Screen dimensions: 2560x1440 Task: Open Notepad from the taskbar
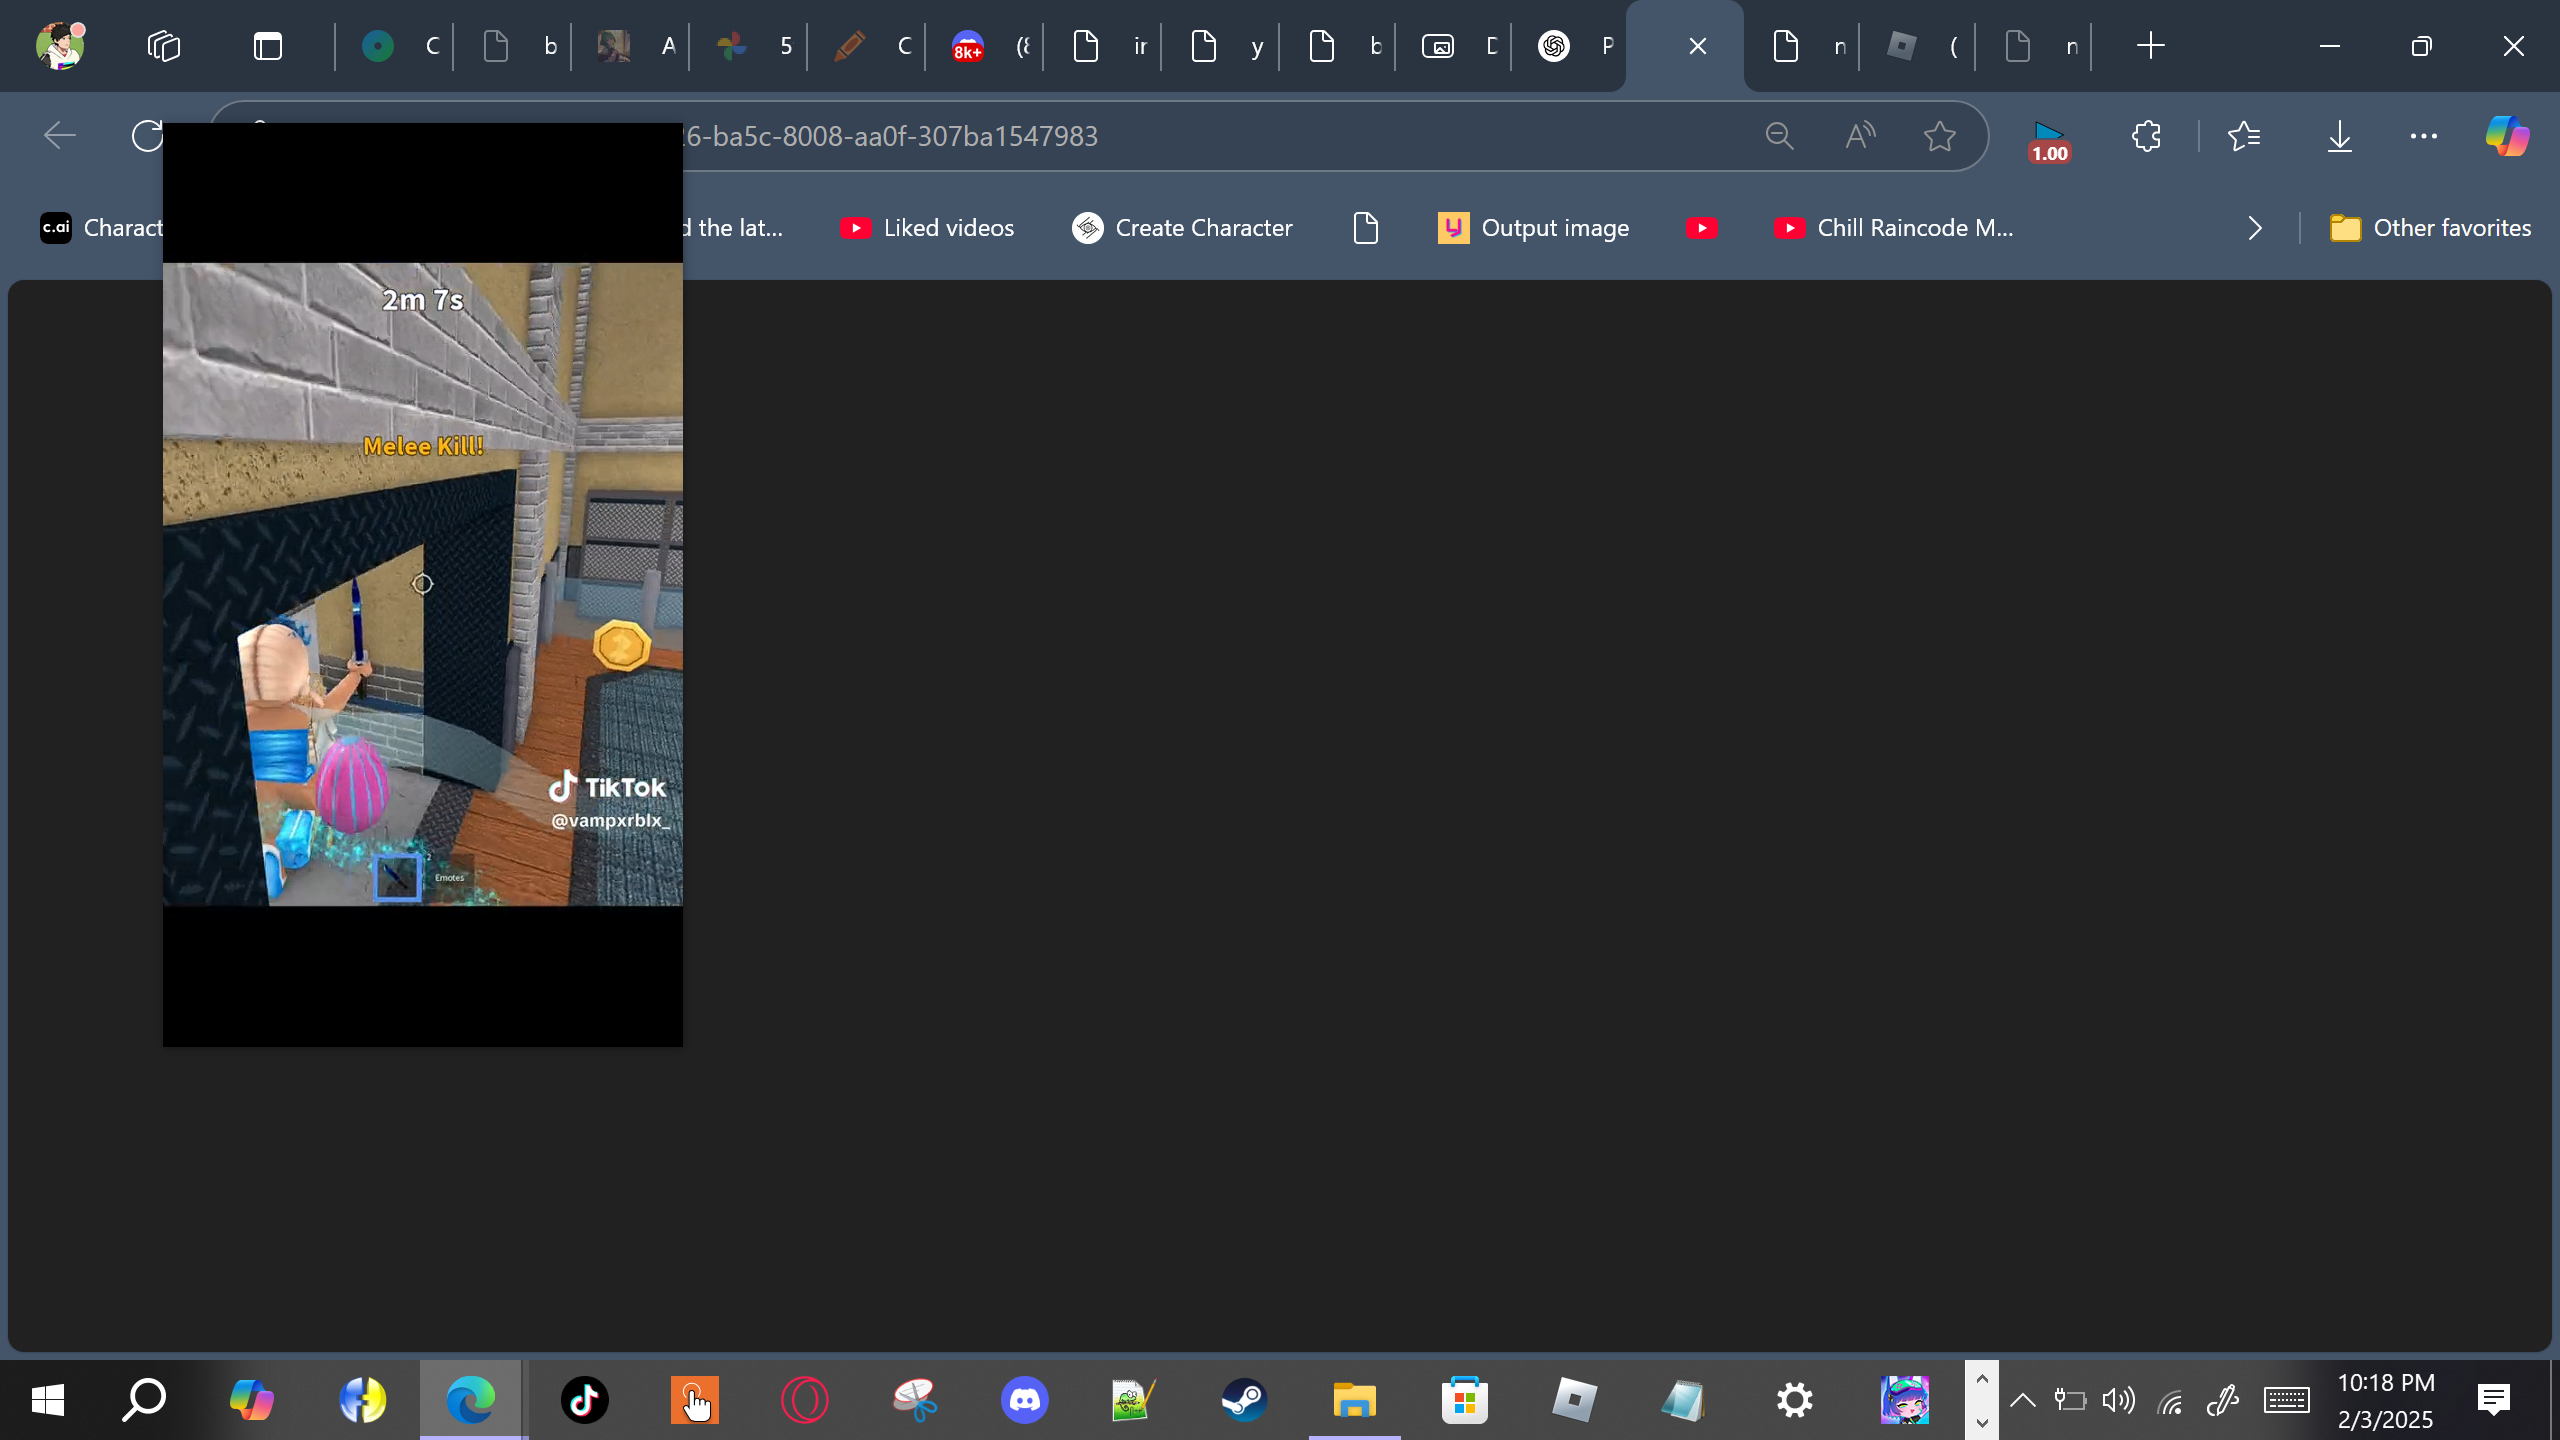1685,1400
